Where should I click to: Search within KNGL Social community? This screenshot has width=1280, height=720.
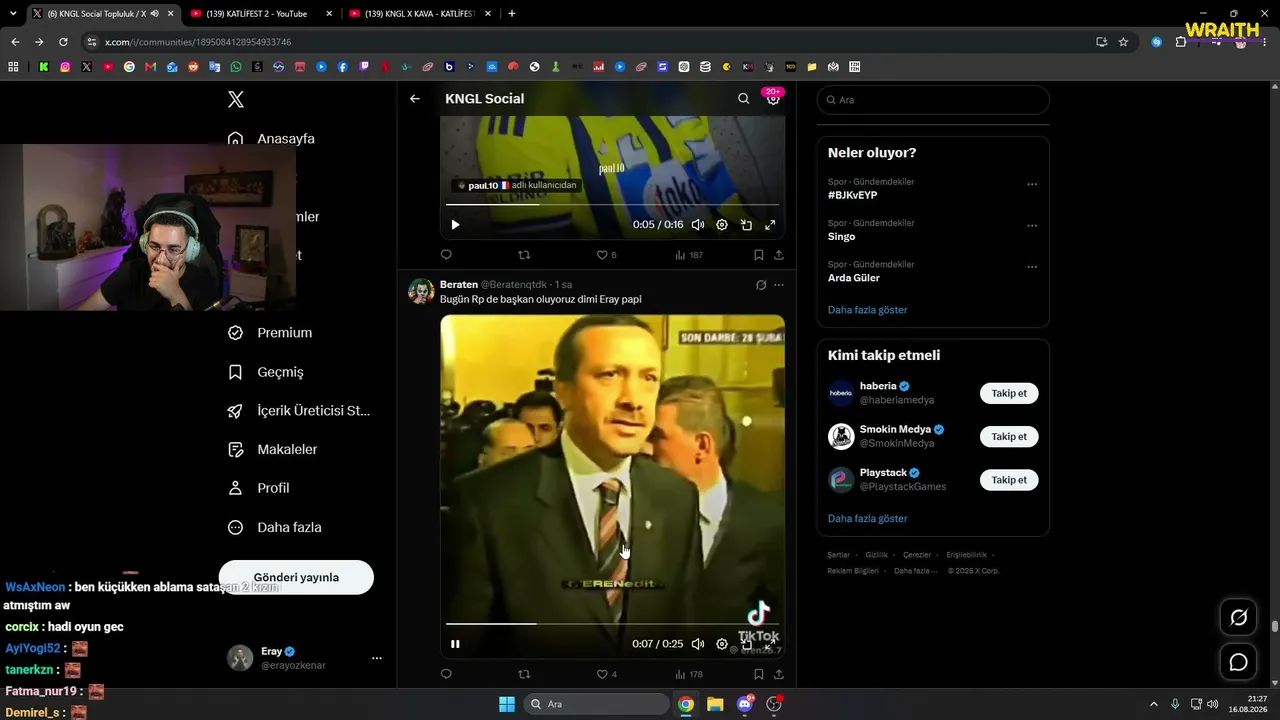point(743,99)
